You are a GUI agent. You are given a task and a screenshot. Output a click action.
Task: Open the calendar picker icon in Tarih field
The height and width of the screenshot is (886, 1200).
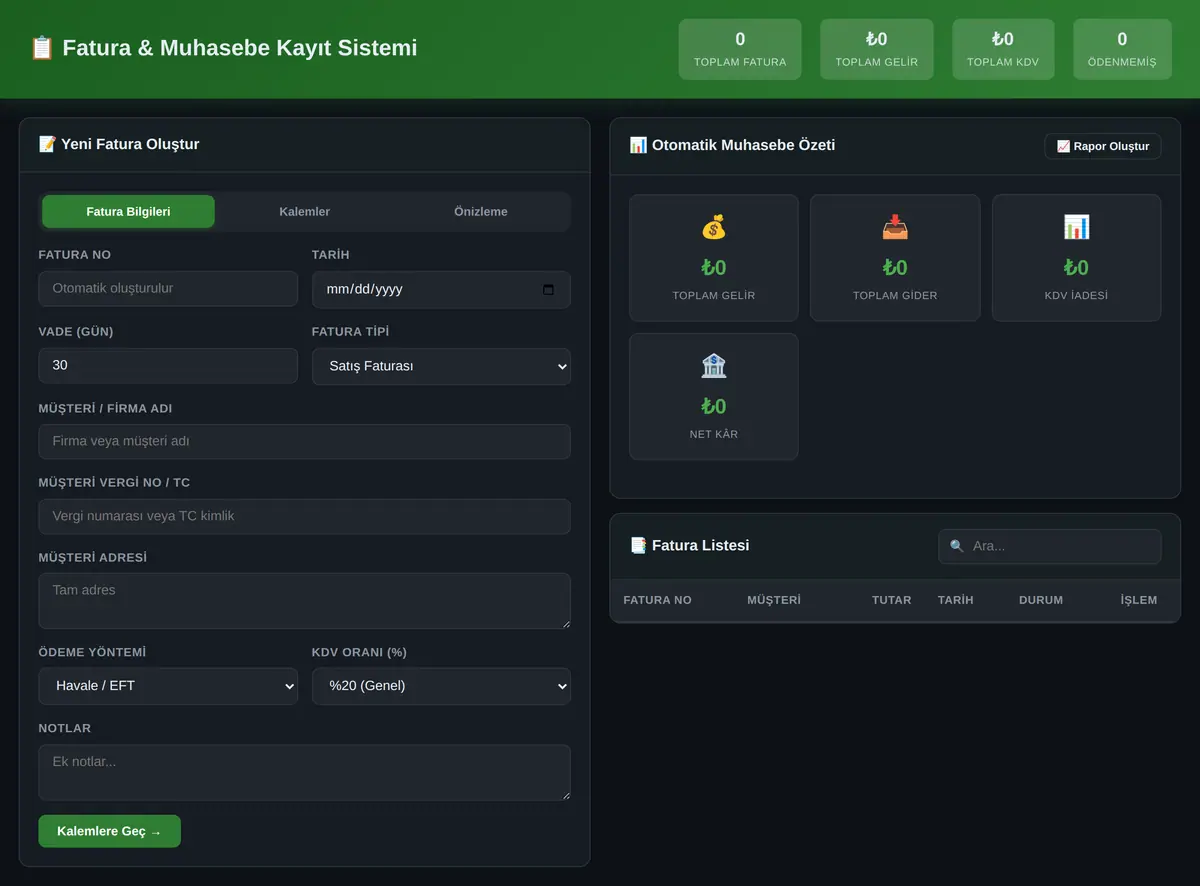548,290
